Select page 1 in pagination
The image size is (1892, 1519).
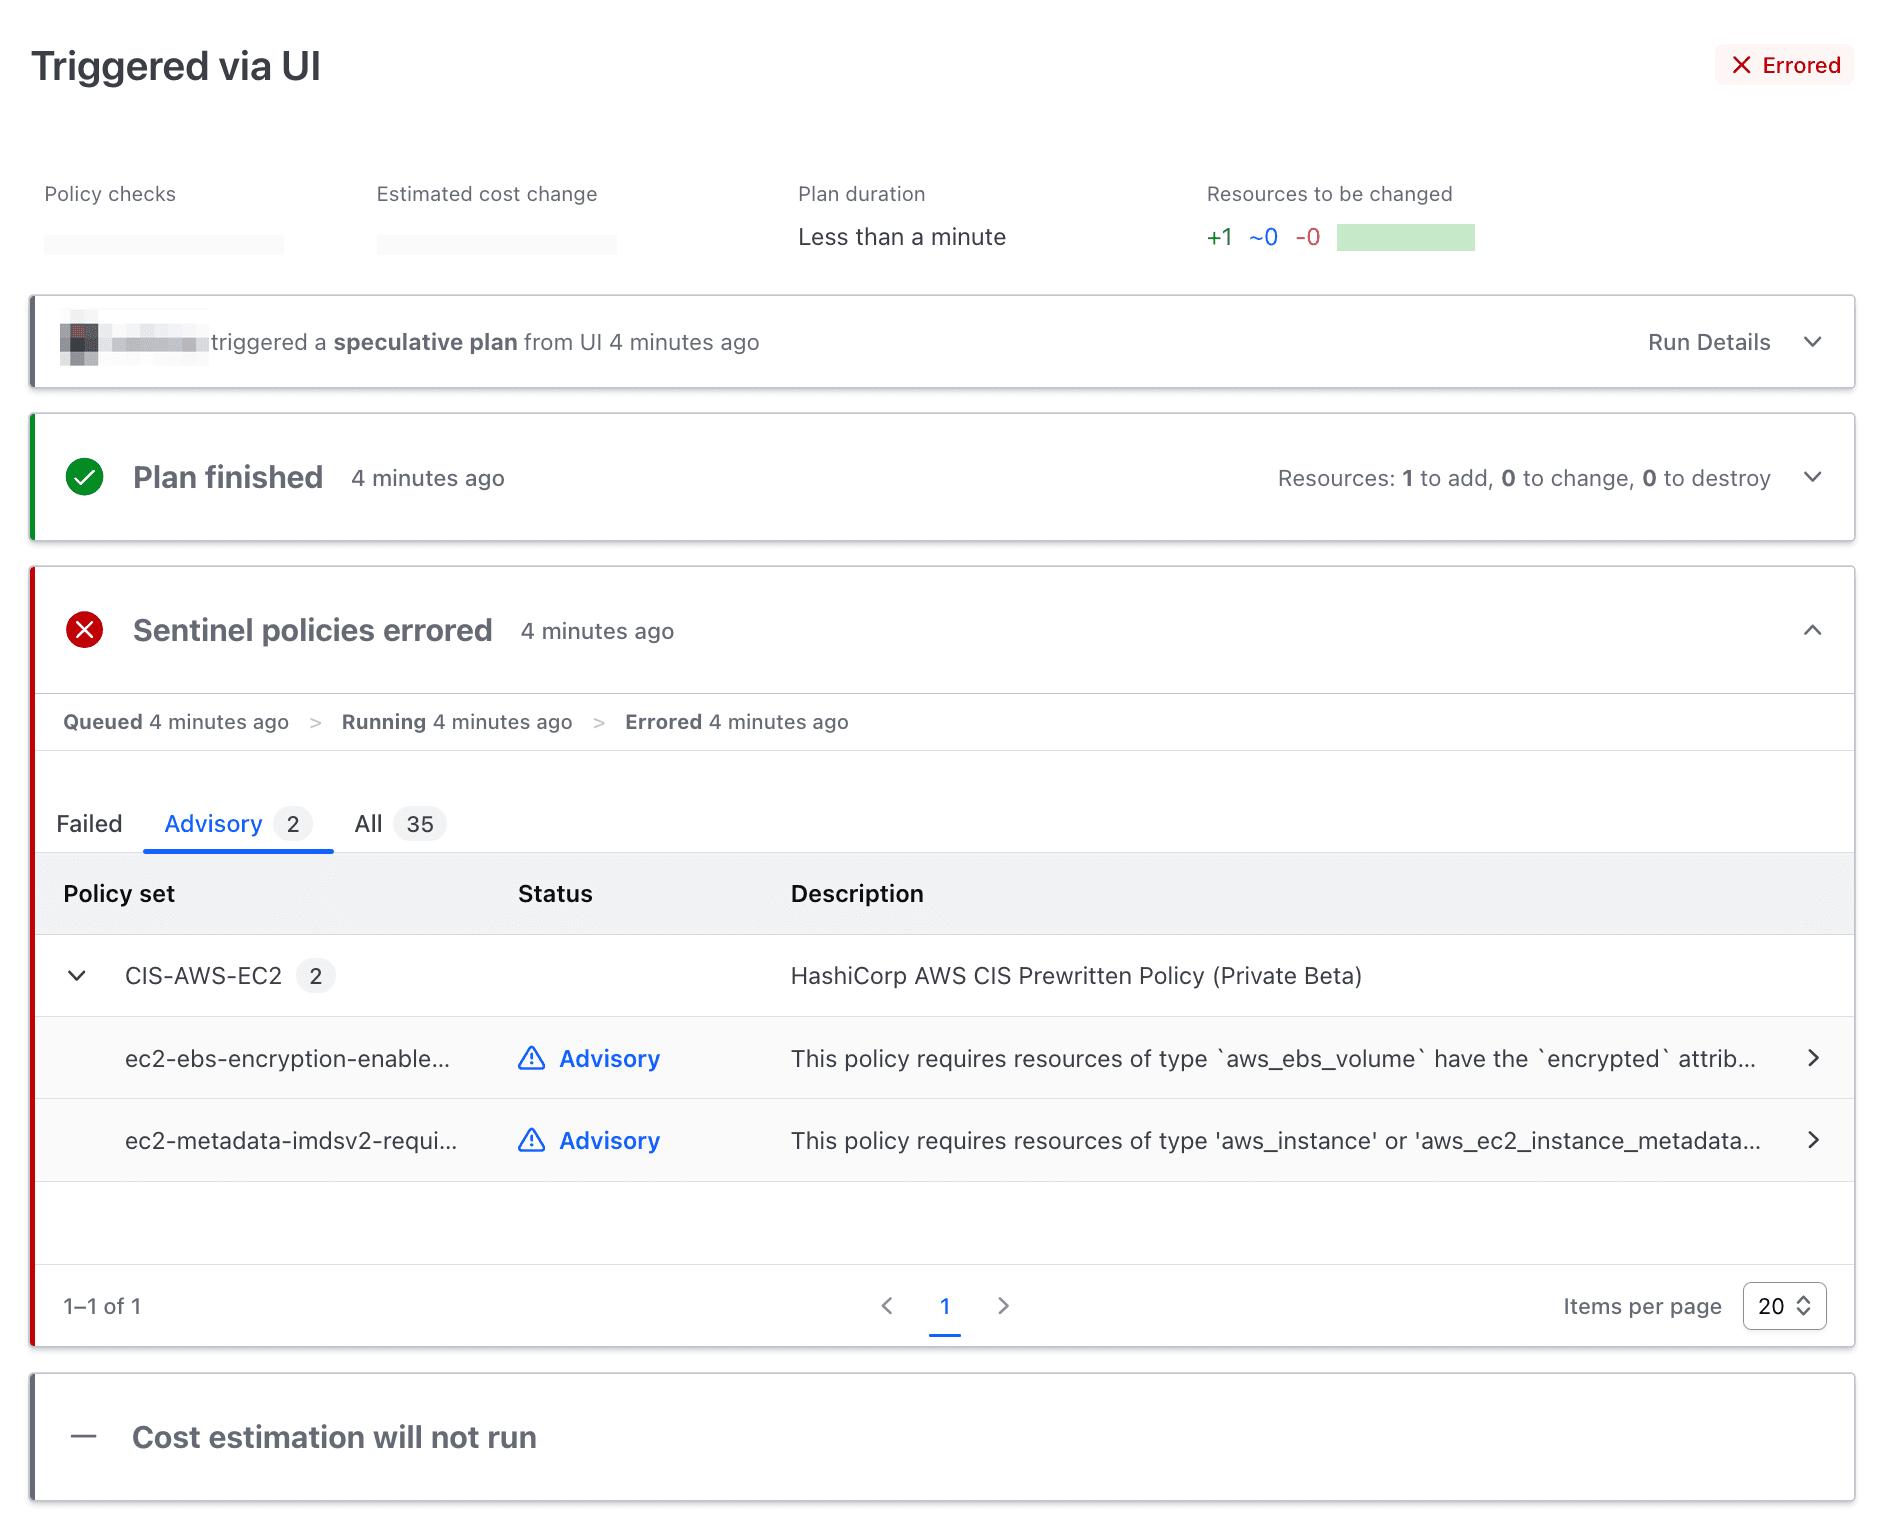[x=945, y=1306]
